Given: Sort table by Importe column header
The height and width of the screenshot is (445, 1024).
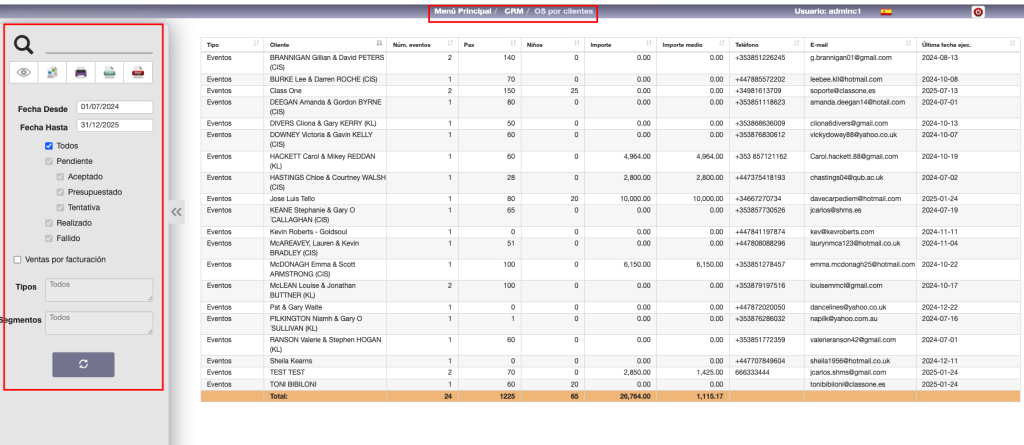Looking at the screenshot, I should [620, 45].
